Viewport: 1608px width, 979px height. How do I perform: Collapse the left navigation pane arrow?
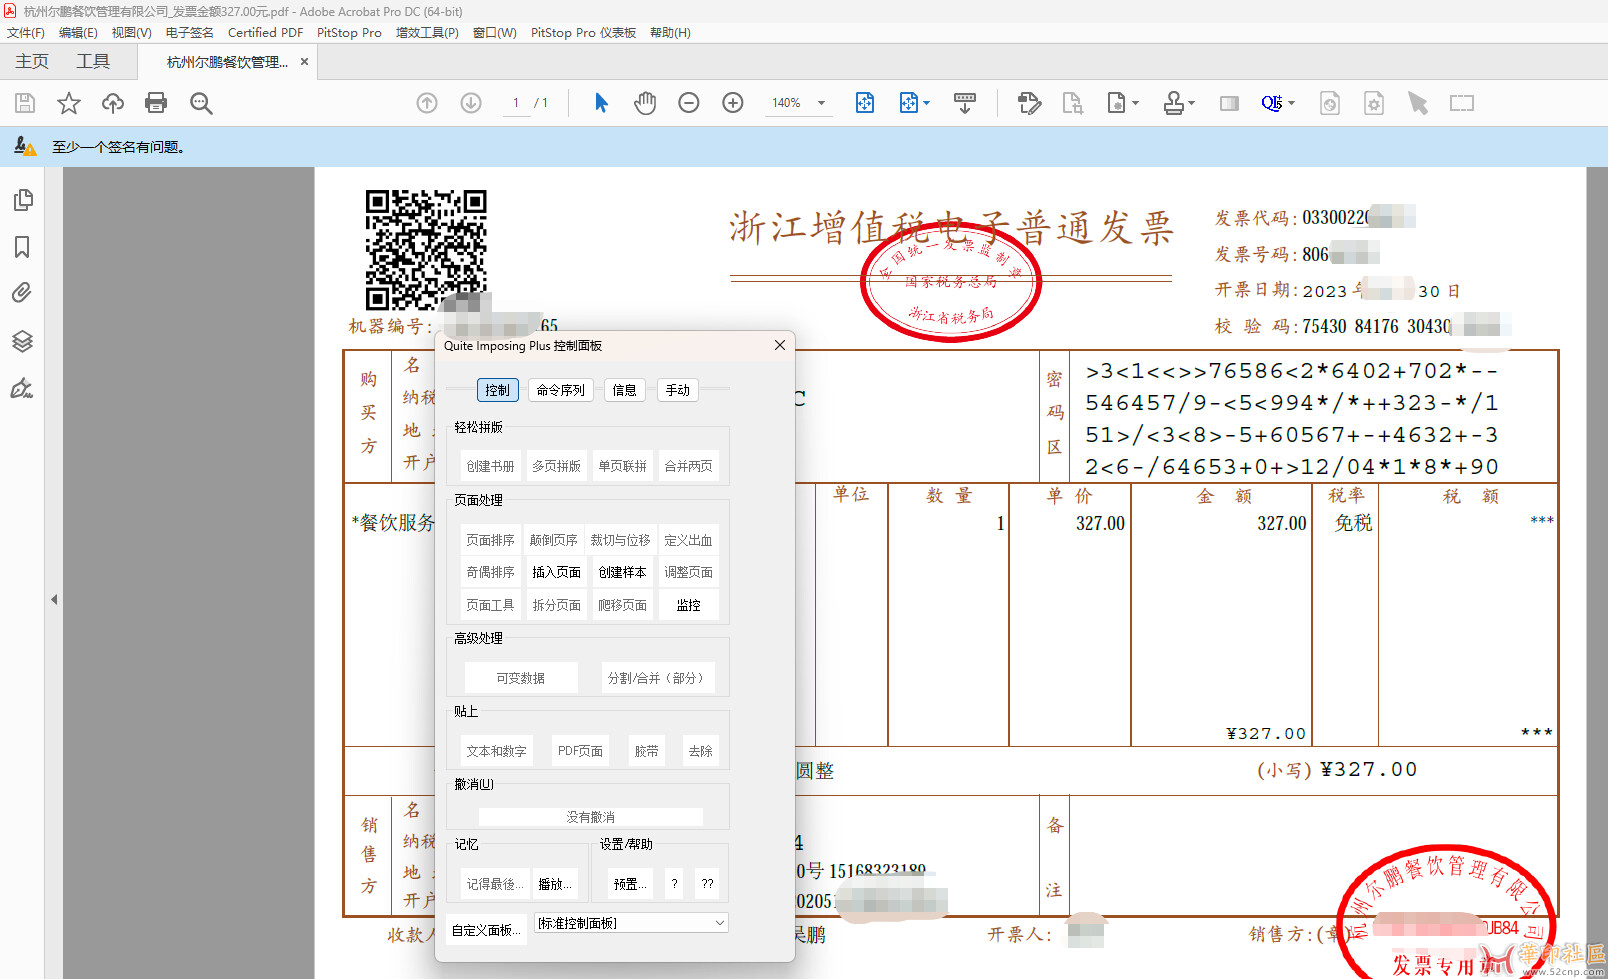[x=54, y=600]
